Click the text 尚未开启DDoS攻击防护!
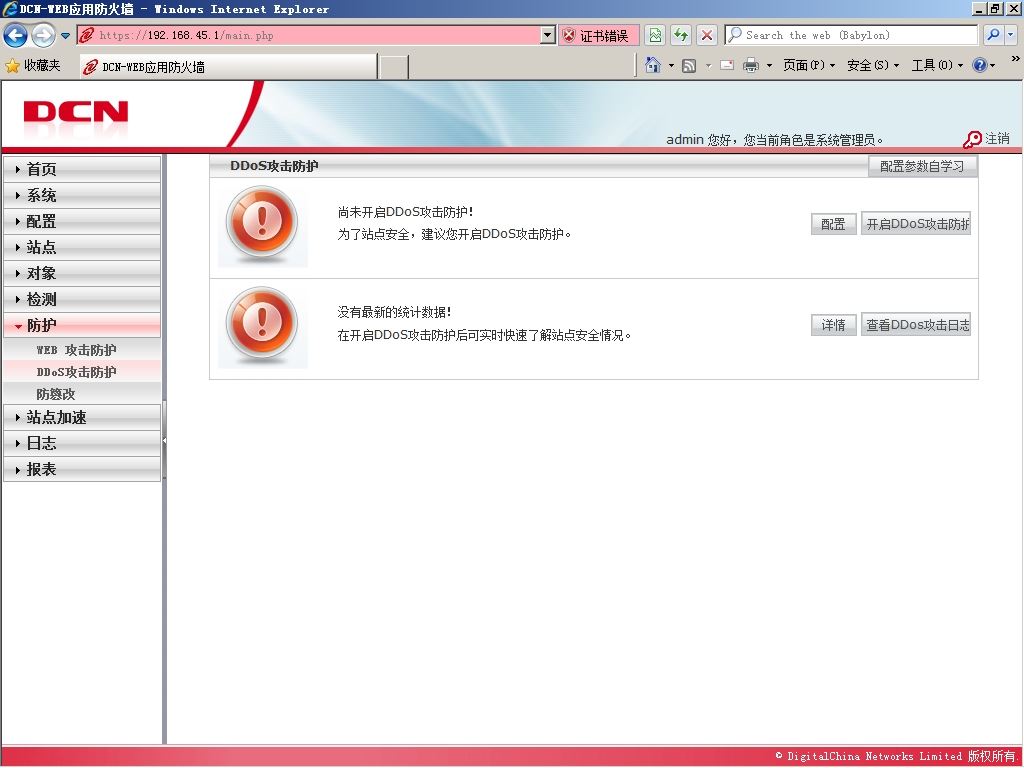The width and height of the screenshot is (1024, 768). pyautogui.click(x=406, y=212)
